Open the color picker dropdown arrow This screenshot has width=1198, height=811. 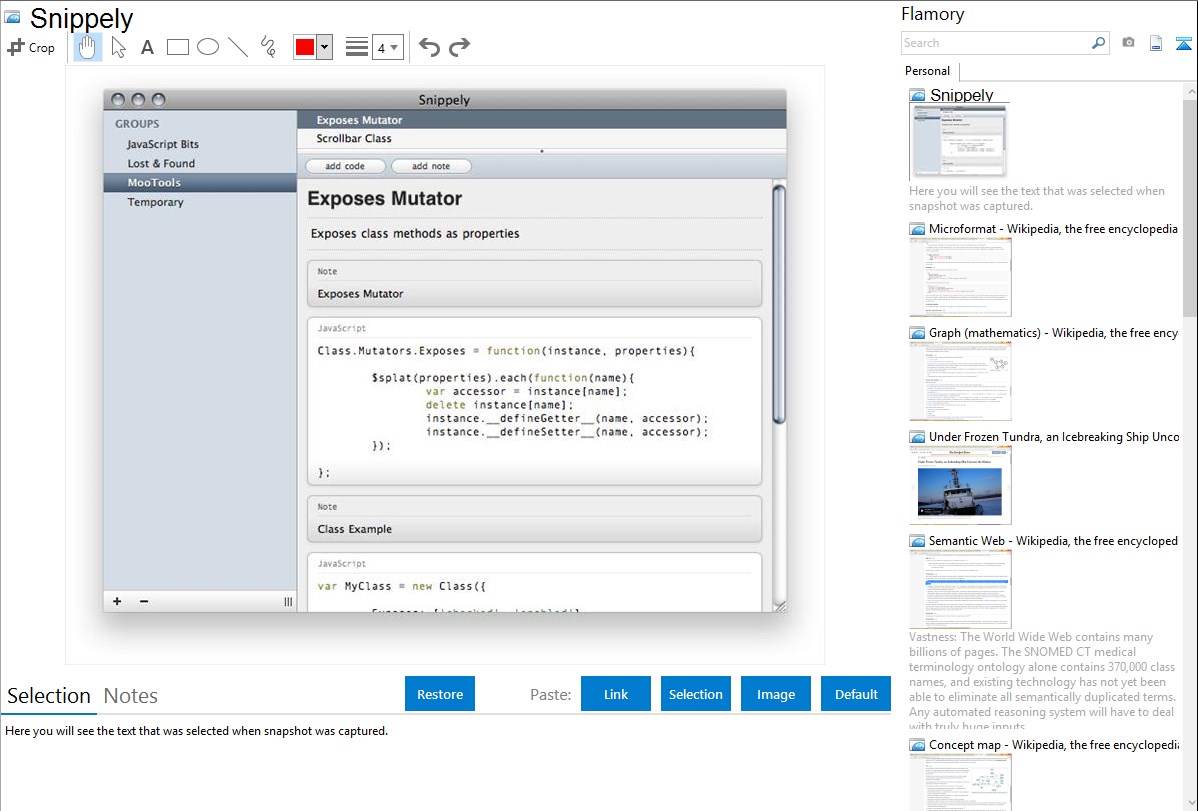[x=325, y=47]
